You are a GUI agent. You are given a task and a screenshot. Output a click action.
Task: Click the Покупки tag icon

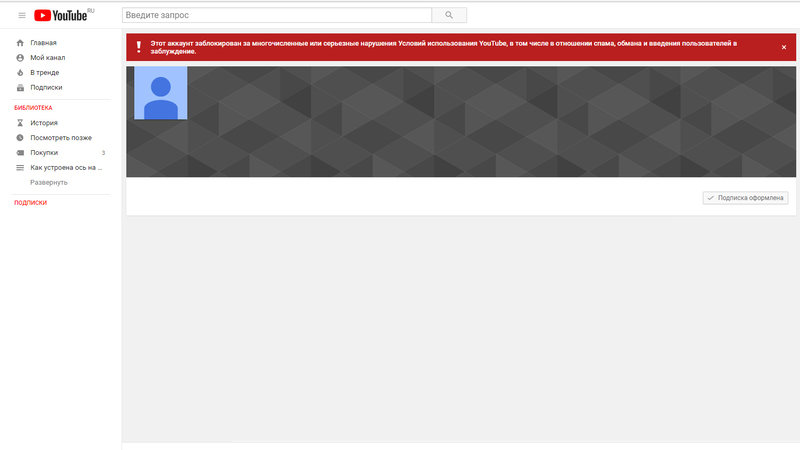pos(20,152)
